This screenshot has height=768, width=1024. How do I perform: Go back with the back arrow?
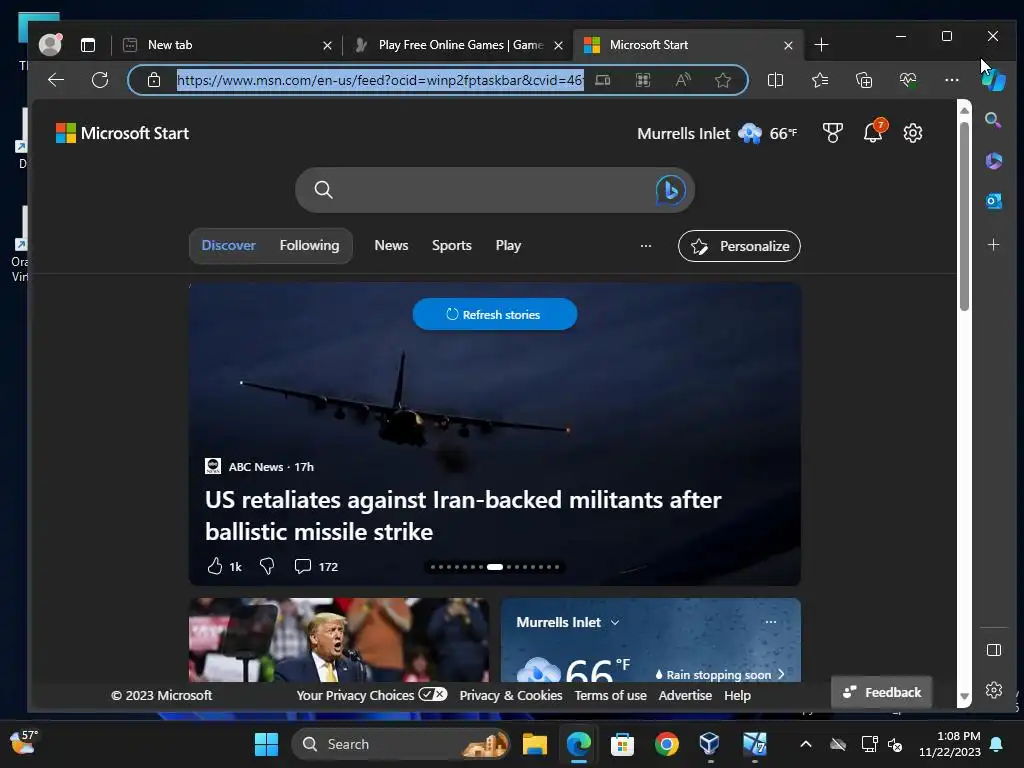[56, 80]
